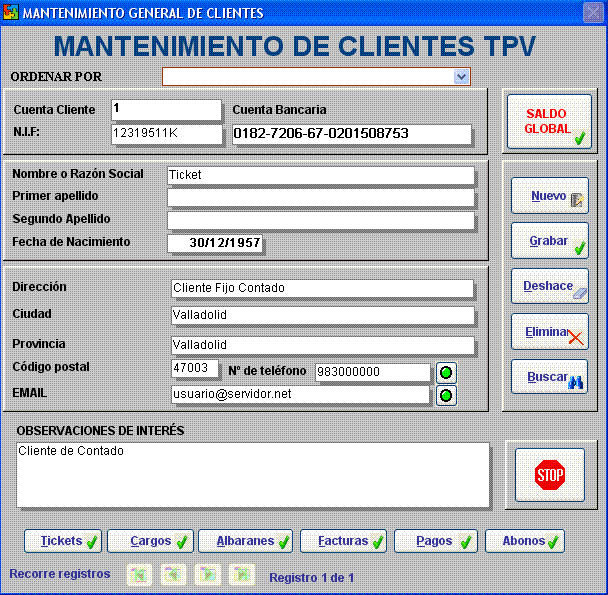Search clients with Buscar binoculars button
The height and width of the screenshot is (595, 608).
549,378
